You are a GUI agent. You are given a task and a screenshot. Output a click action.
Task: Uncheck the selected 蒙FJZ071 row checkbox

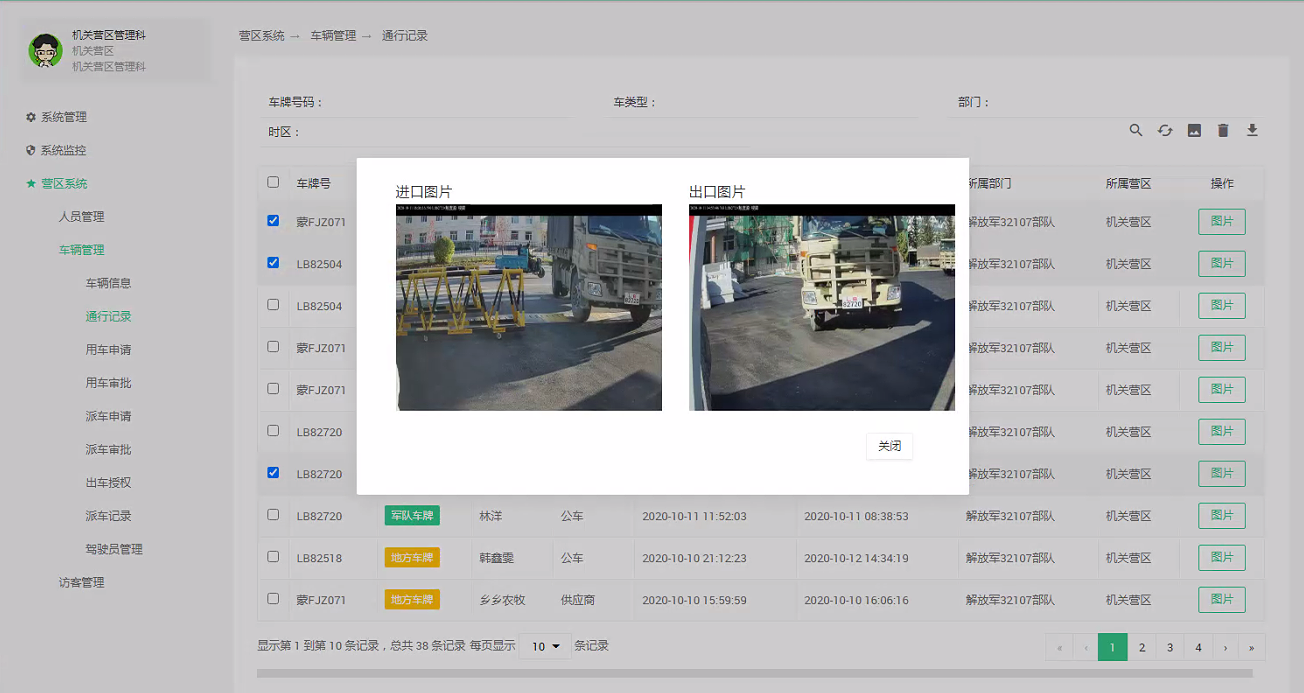(x=273, y=220)
